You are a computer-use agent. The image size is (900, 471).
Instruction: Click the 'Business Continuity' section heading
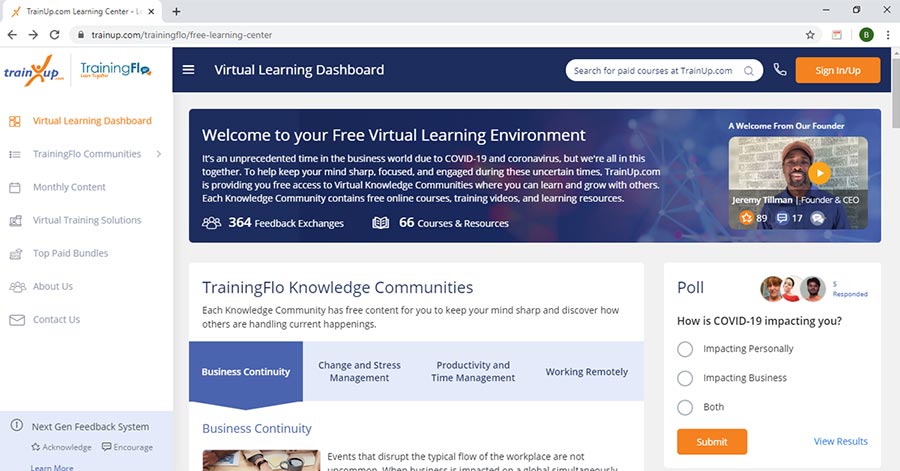pyautogui.click(x=257, y=429)
